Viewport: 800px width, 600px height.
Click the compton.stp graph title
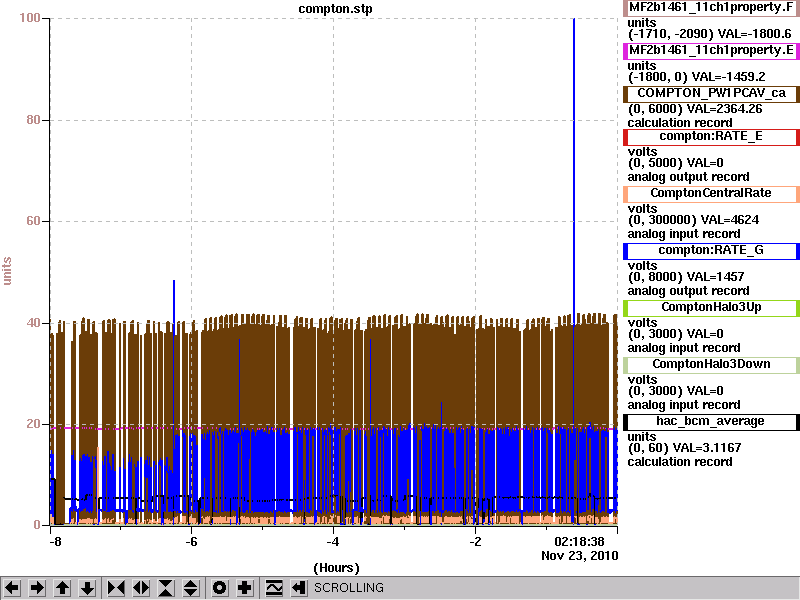pyautogui.click(x=335, y=9)
